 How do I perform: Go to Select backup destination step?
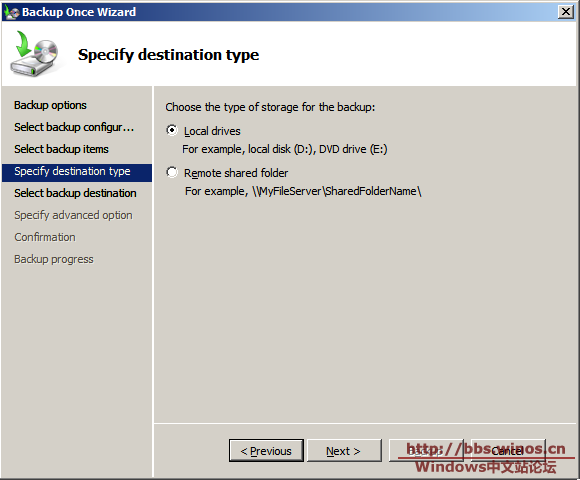[x=75, y=193]
